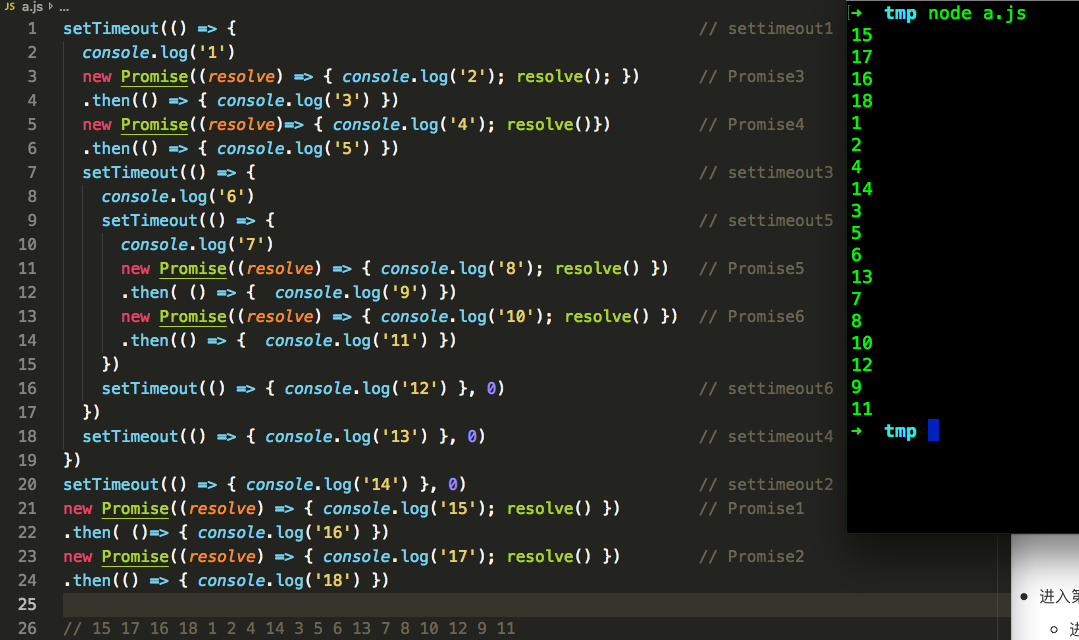This screenshot has height=640, width=1079.
Task: Expand the breadcrumb chevron after a.js
Action: pyautogui.click(x=51, y=6)
